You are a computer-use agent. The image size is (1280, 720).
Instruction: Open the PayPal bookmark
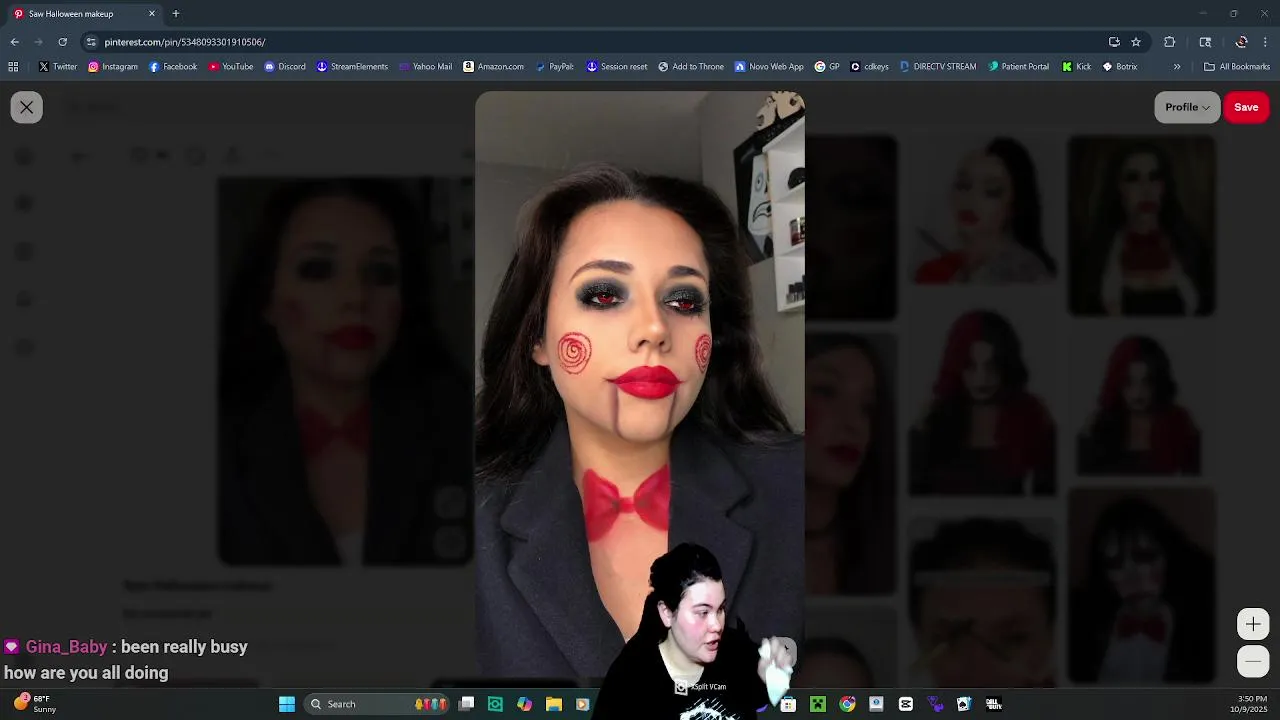click(x=554, y=67)
